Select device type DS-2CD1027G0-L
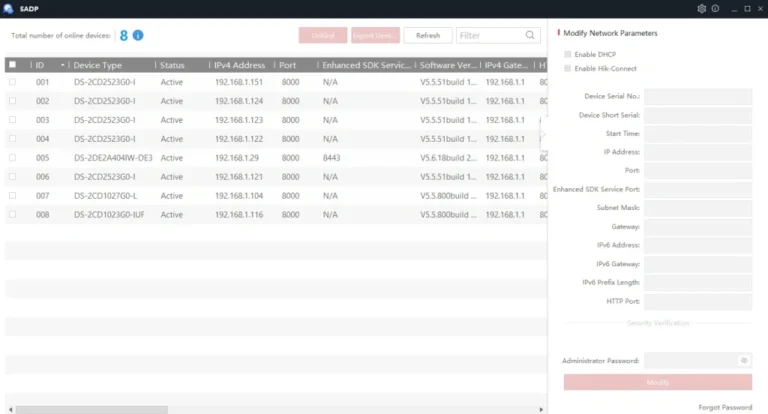This screenshot has height=414, width=768. pyautogui.click(x=105, y=195)
